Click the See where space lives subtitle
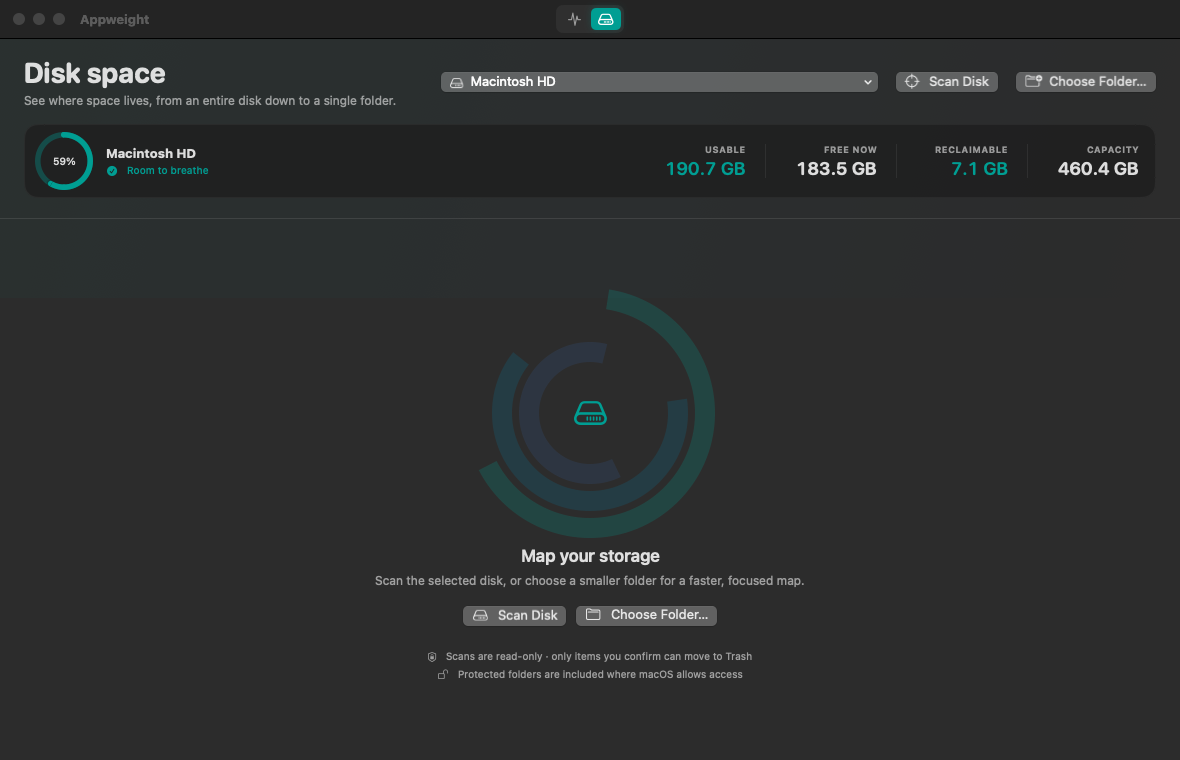 pyautogui.click(x=210, y=101)
